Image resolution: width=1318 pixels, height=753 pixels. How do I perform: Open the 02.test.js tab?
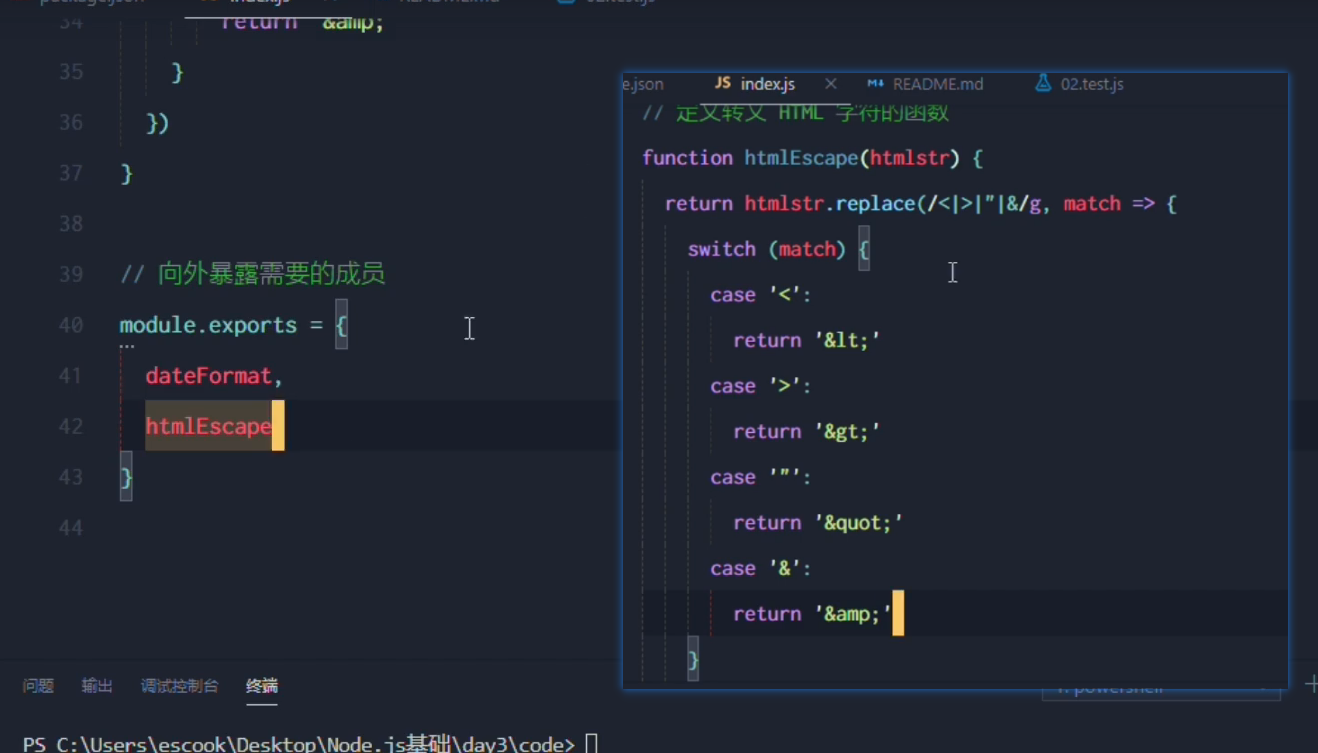click(x=1092, y=84)
